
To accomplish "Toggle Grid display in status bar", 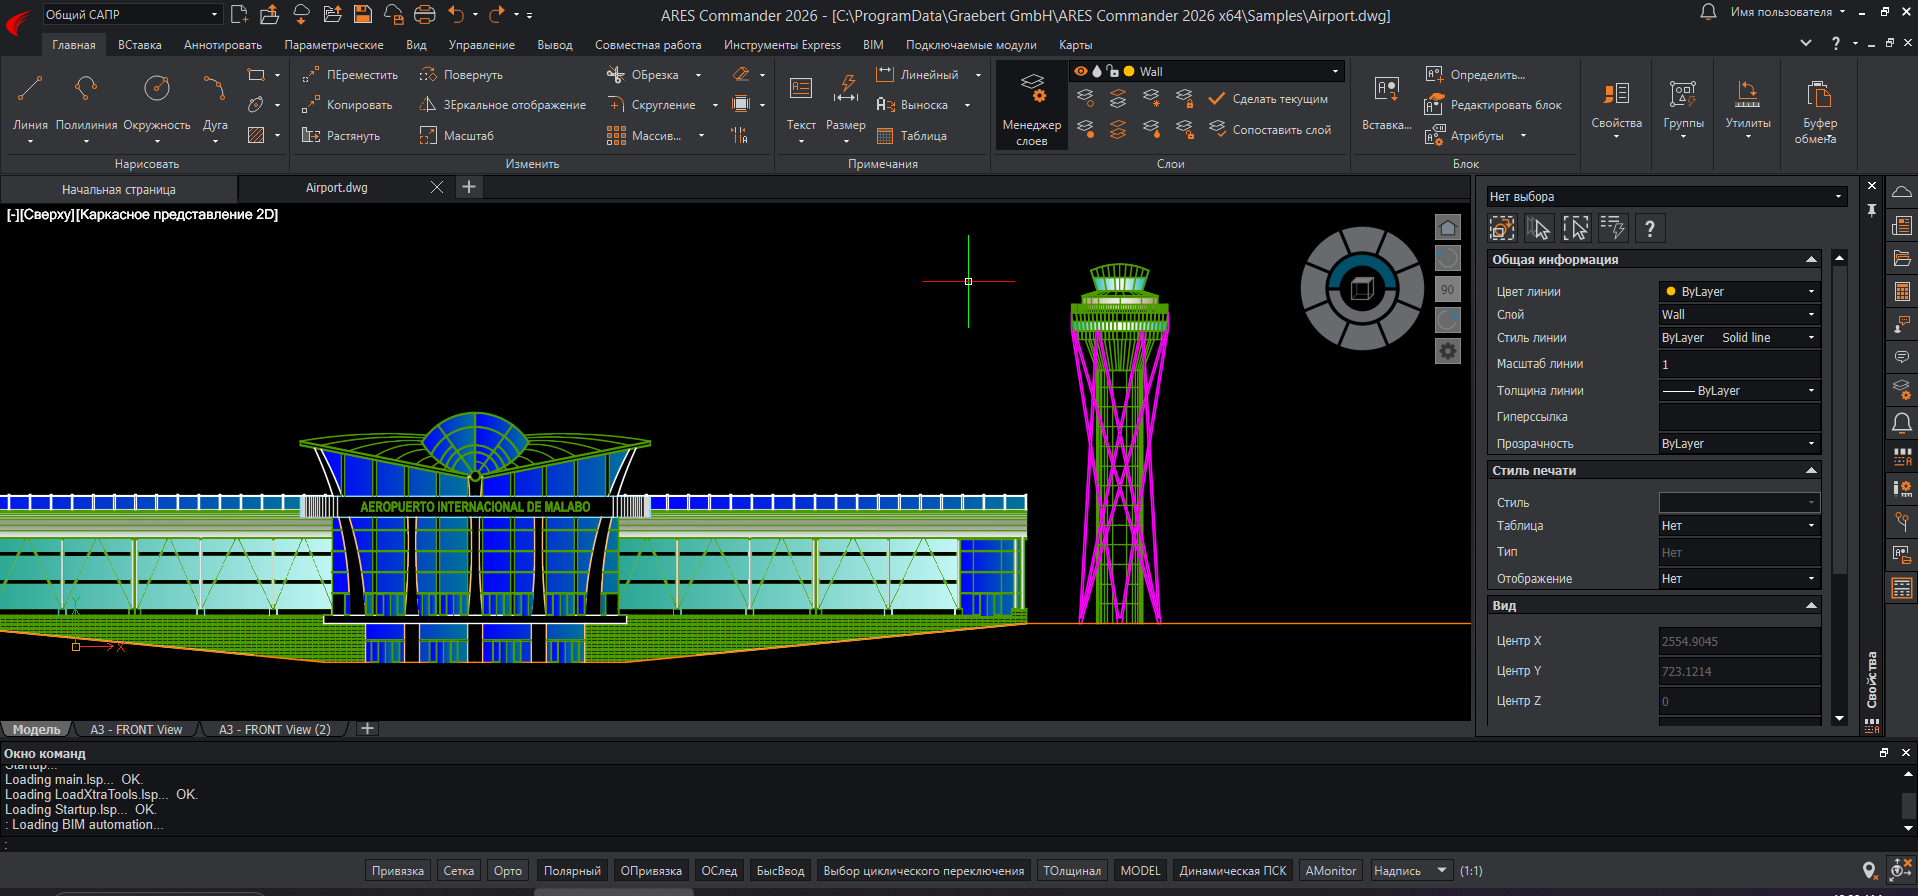I will coord(458,871).
